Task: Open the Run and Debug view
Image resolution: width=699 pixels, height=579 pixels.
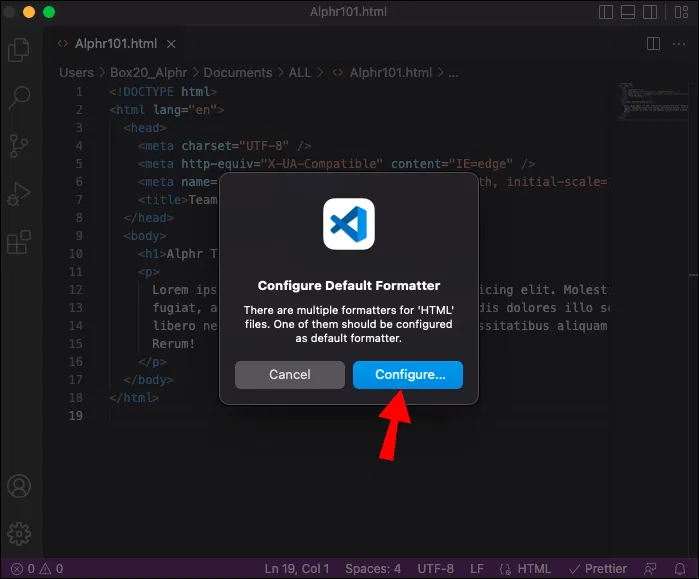Action: (18, 193)
